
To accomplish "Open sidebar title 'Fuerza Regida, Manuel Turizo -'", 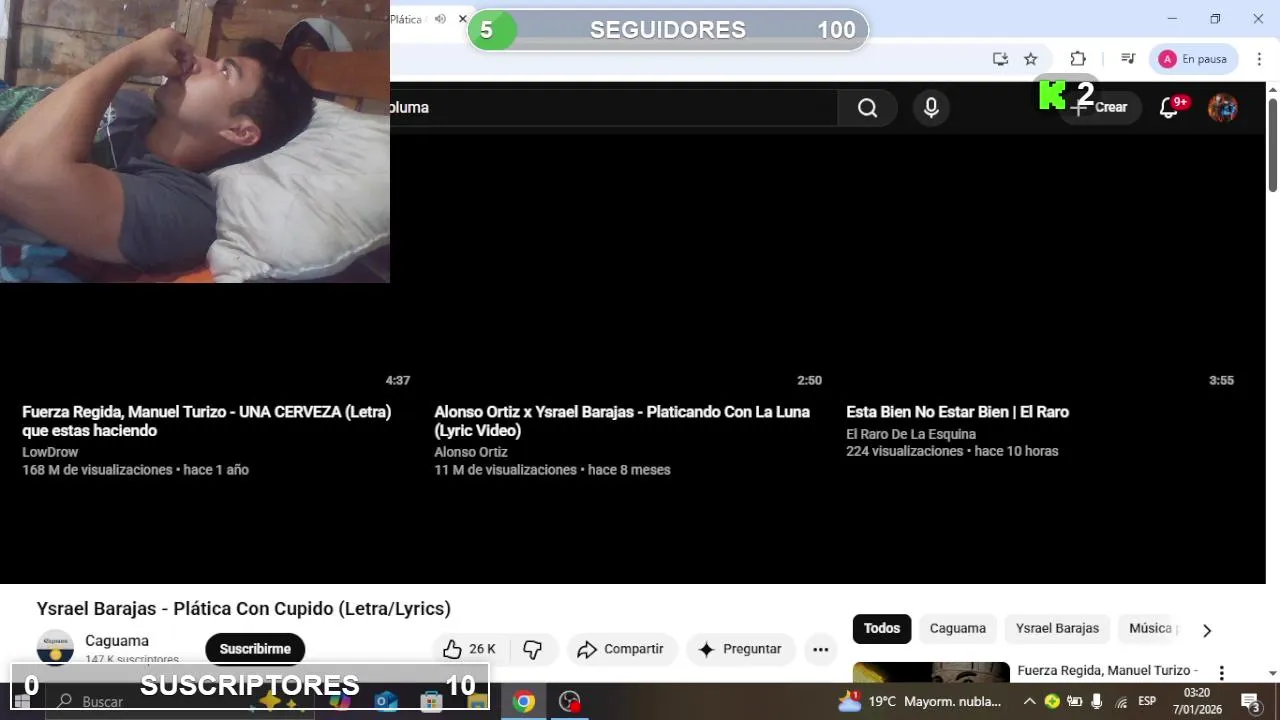I will (x=1107, y=671).
